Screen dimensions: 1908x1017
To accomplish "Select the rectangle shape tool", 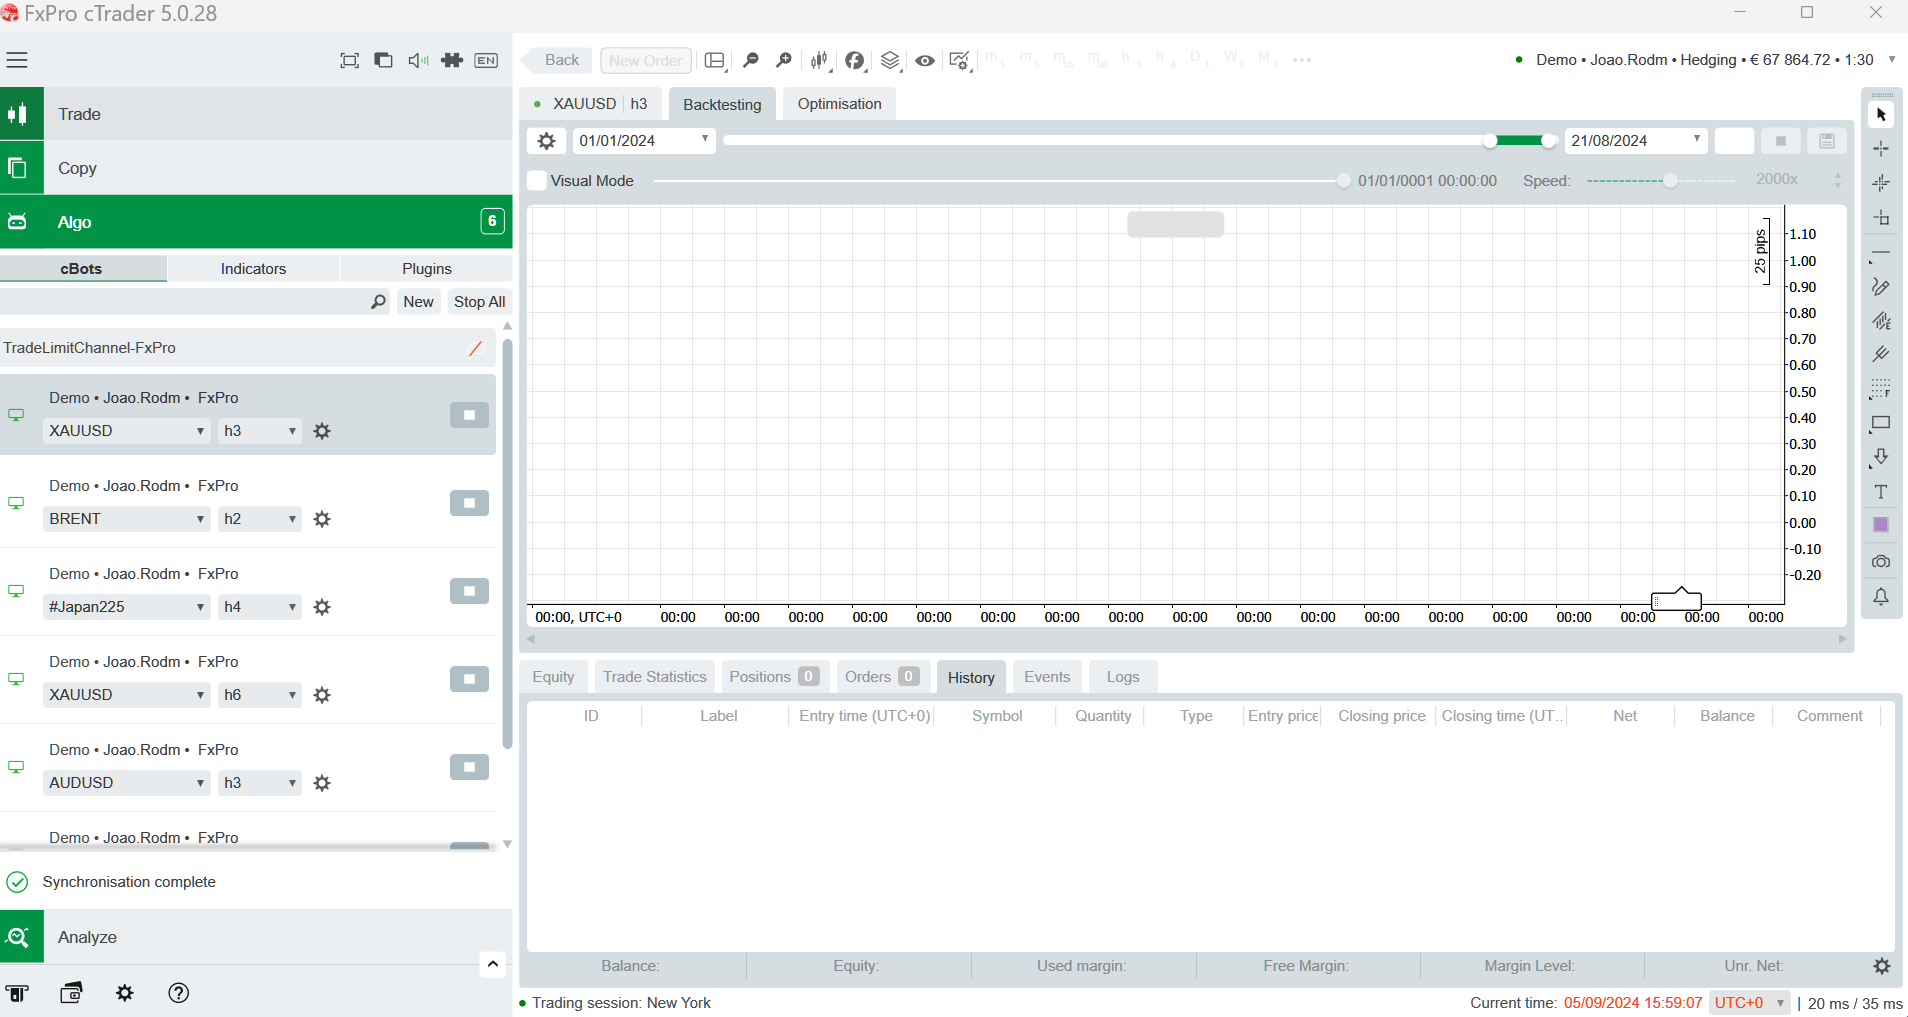I will coord(1881,423).
